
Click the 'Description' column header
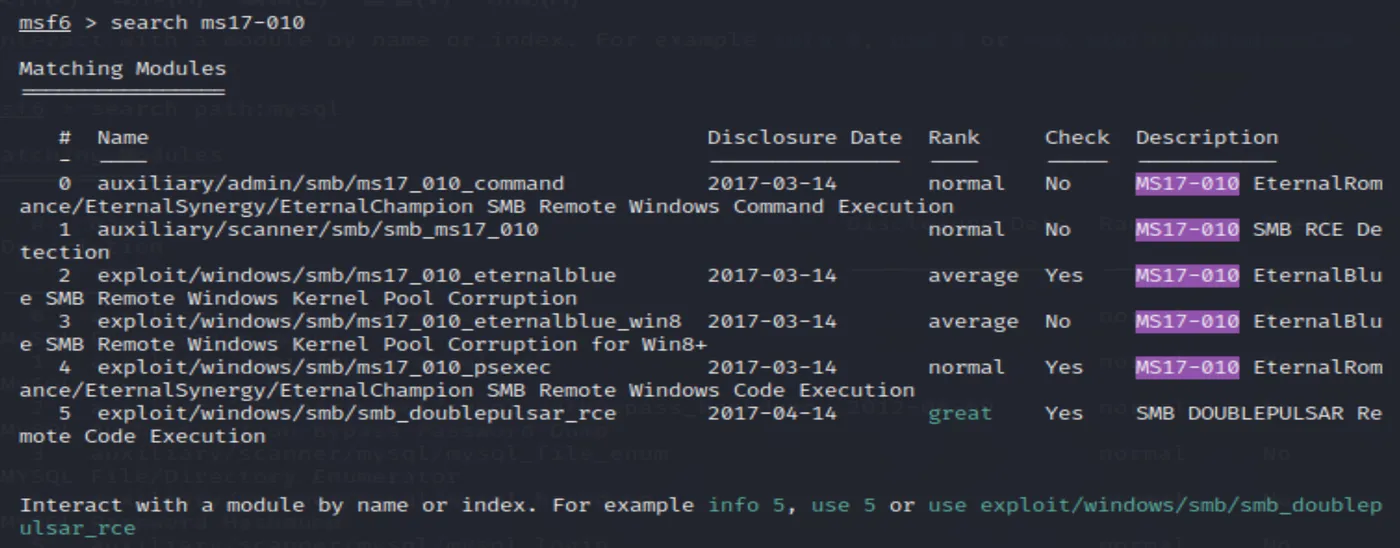[x=1207, y=138]
